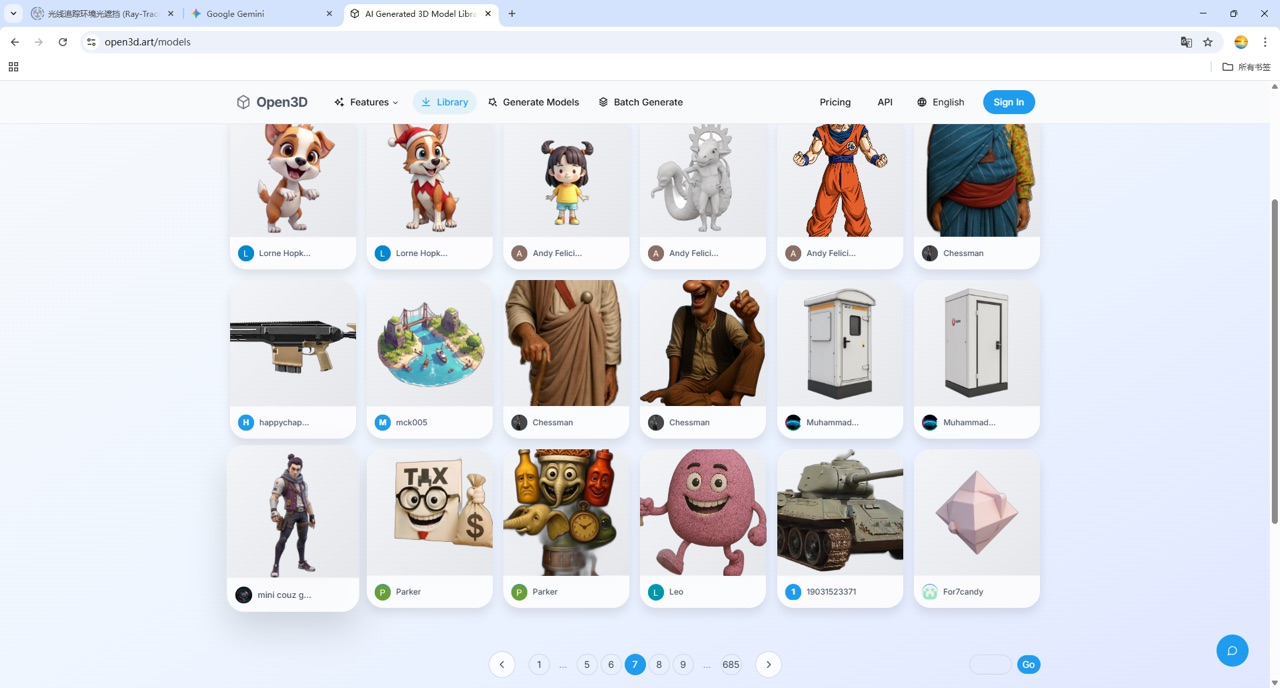Open the island bridge model by mck005
This screenshot has height=688, width=1280.
point(430,343)
